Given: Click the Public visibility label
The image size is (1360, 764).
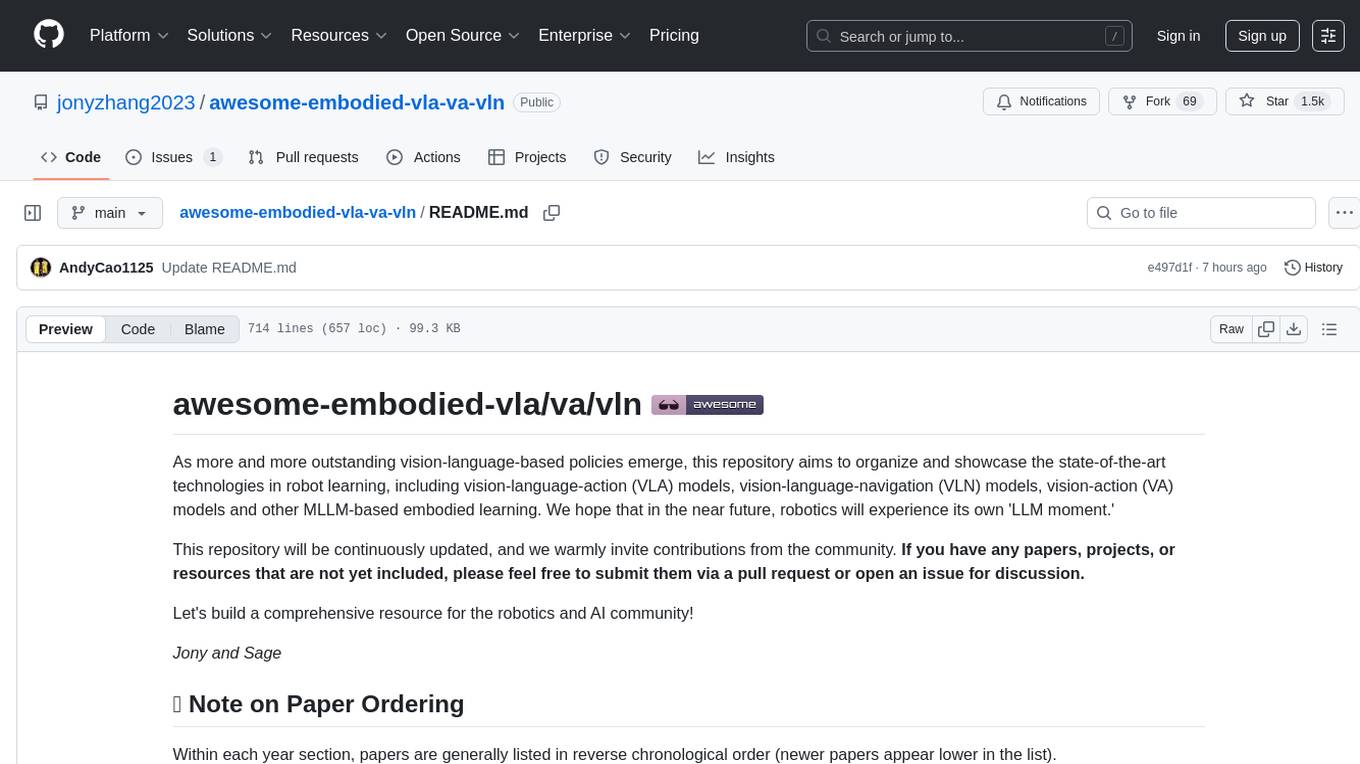Looking at the screenshot, I should click(537, 102).
